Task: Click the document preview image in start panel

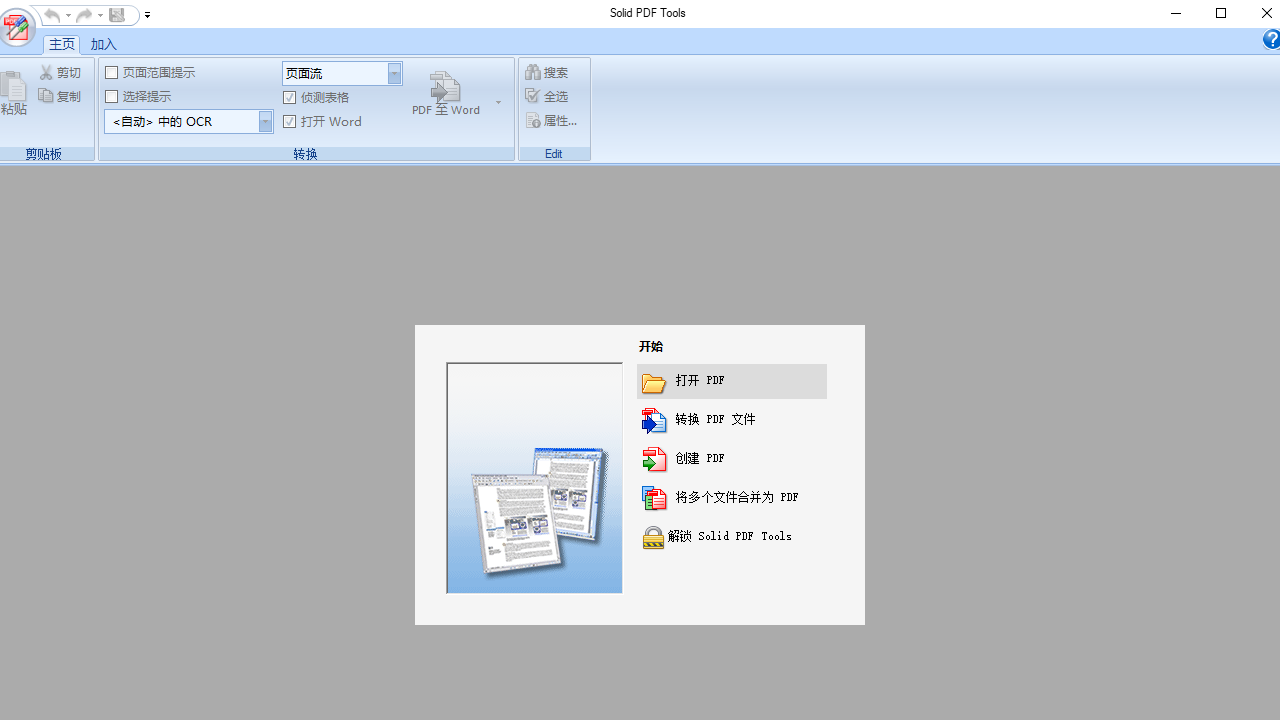Action: tap(534, 478)
